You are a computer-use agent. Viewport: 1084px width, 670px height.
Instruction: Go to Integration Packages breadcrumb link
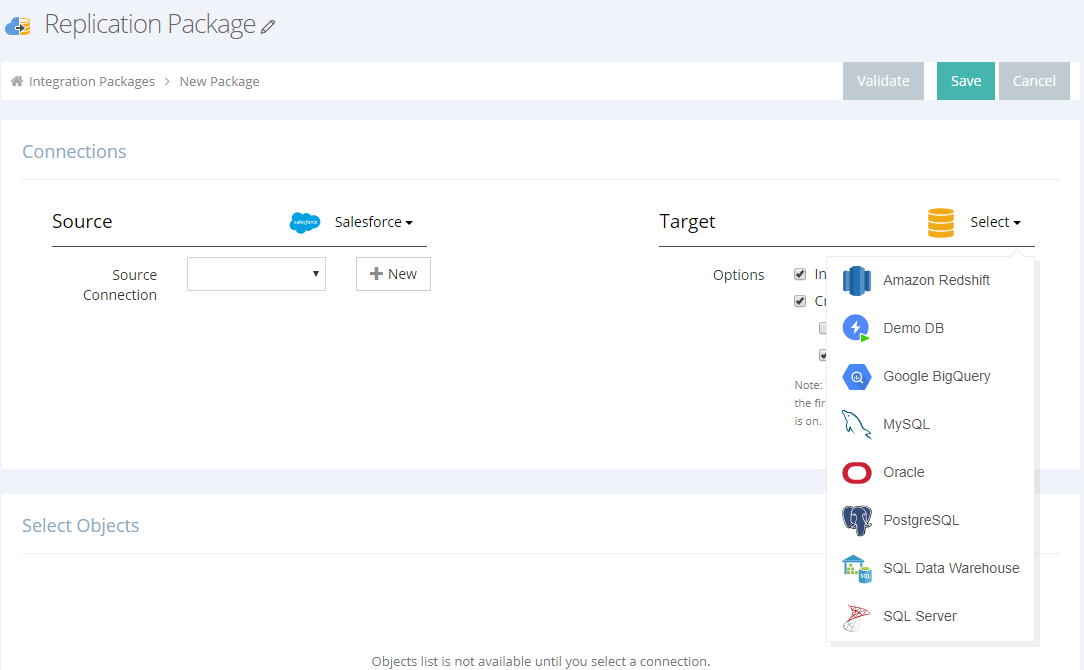(x=92, y=82)
